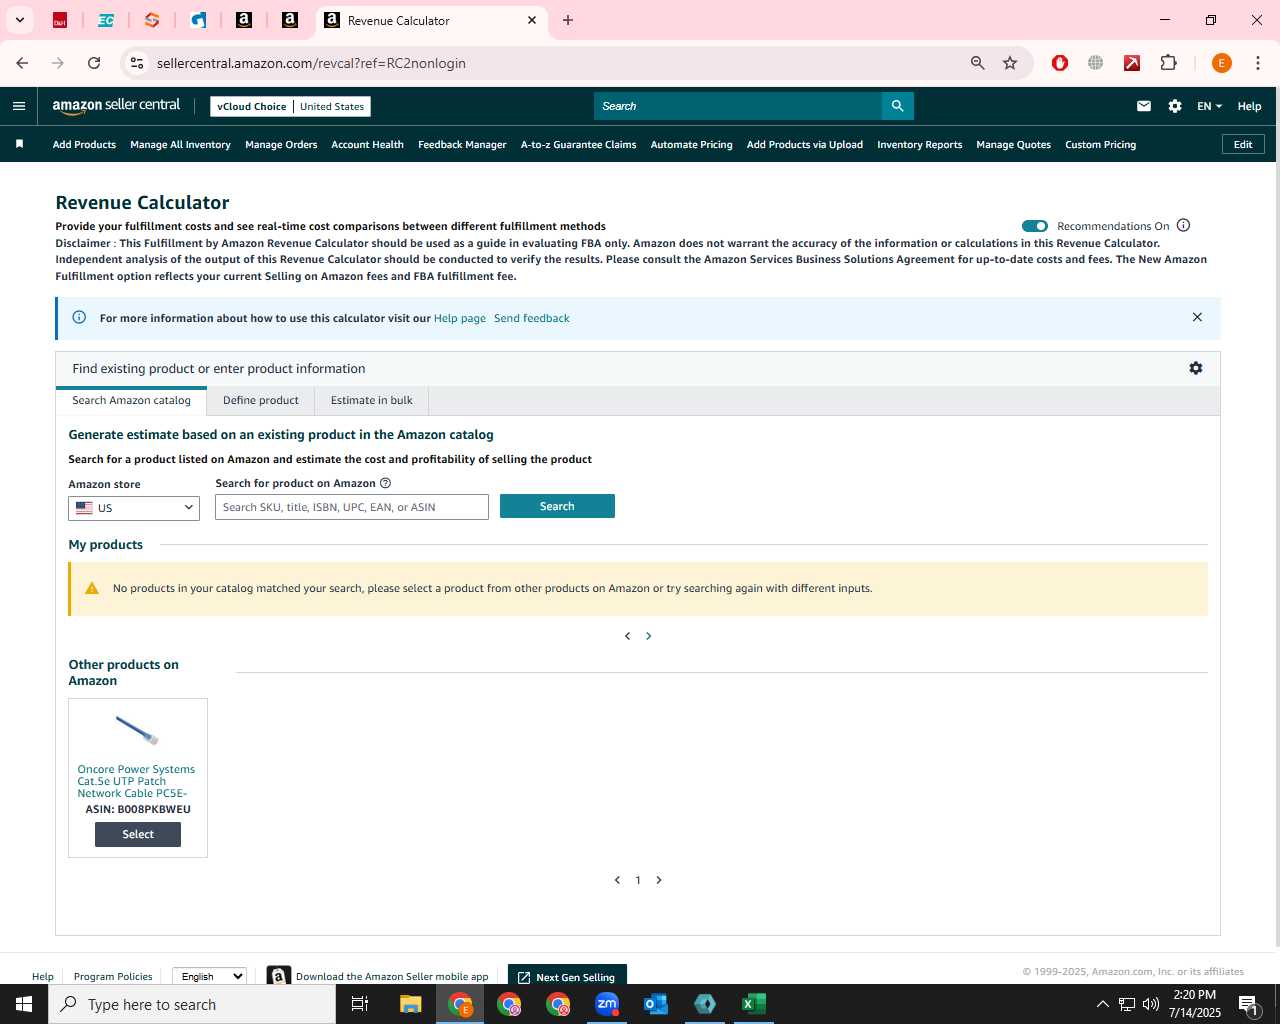The height and width of the screenshot is (1024, 1280).
Task: Open Manage Orders menu item
Action: coord(281,144)
